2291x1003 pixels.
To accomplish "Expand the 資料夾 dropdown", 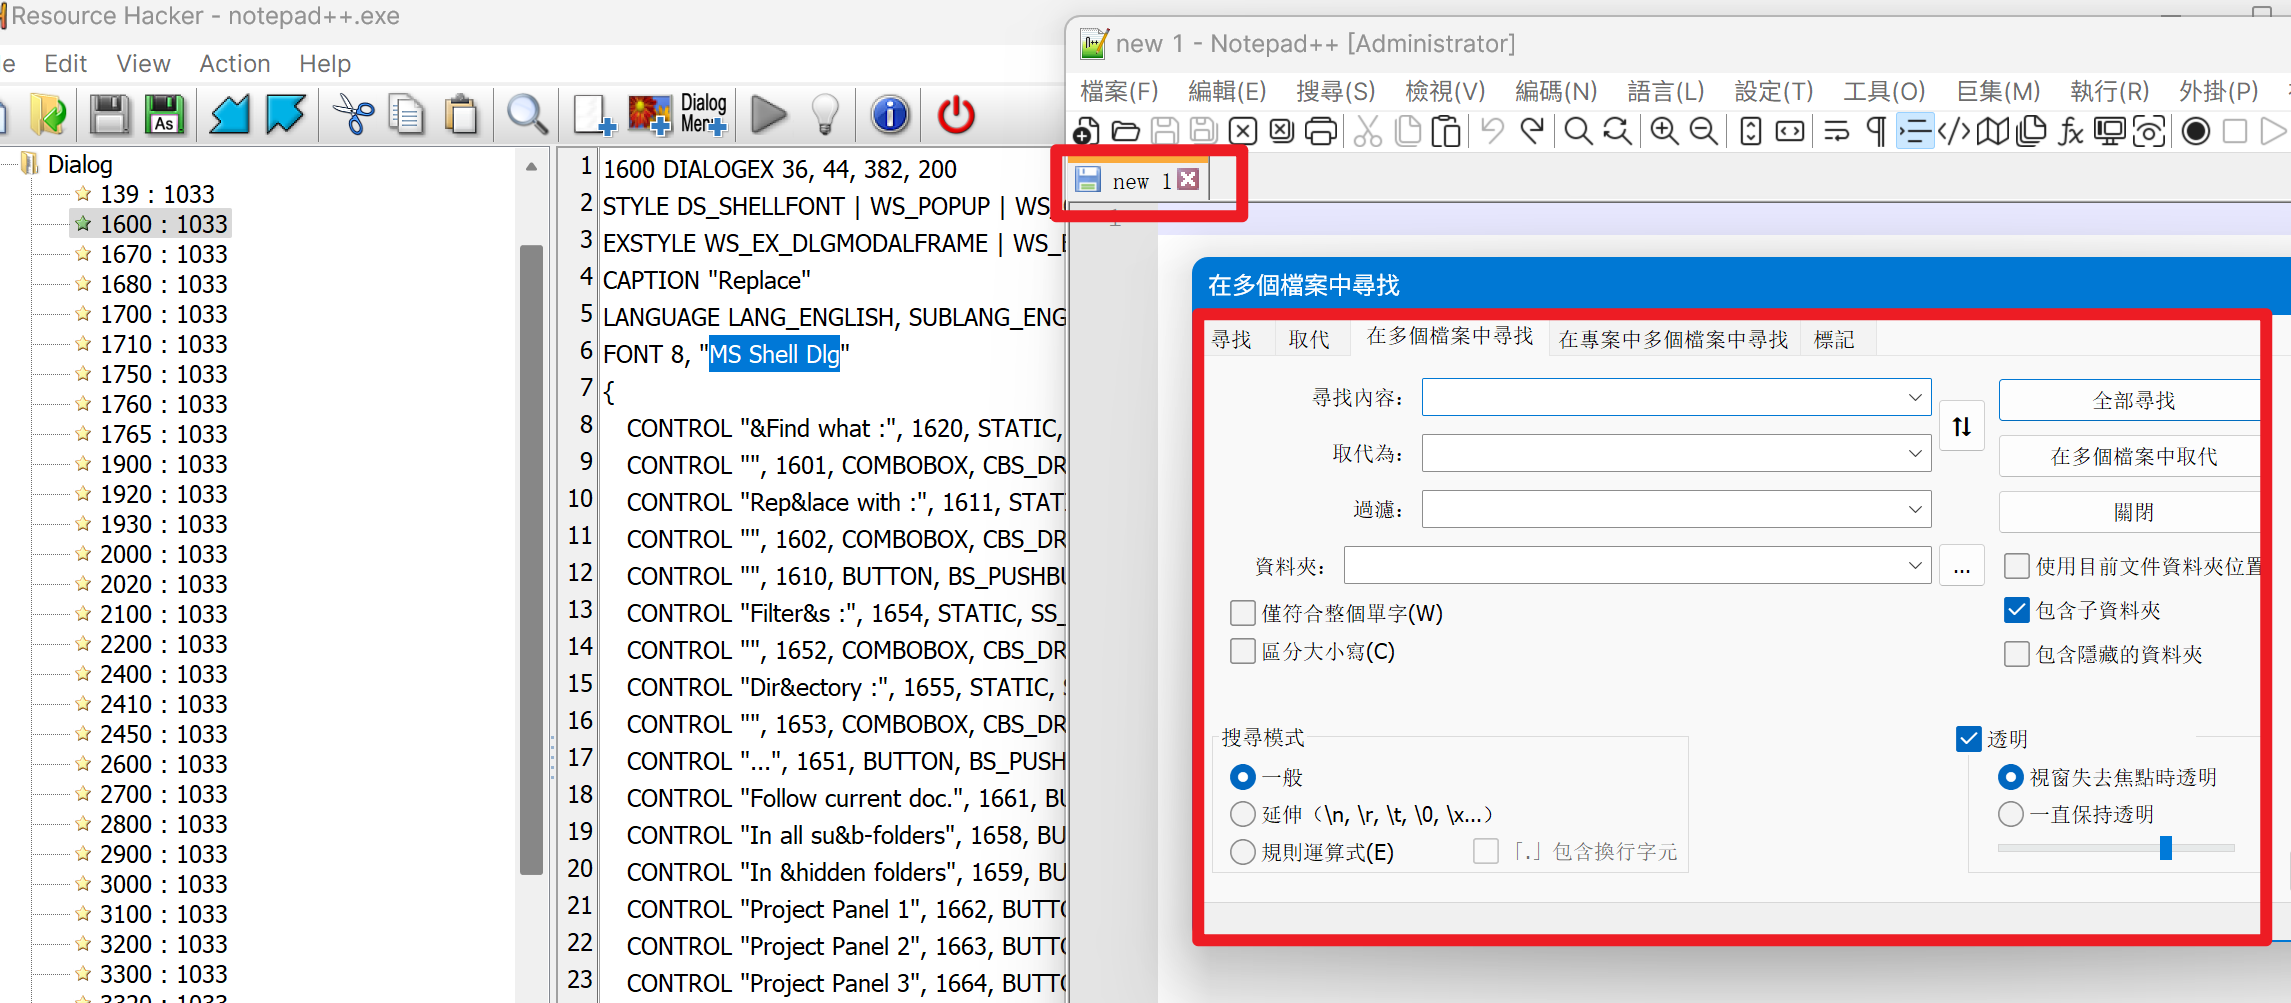I will (1916, 565).
